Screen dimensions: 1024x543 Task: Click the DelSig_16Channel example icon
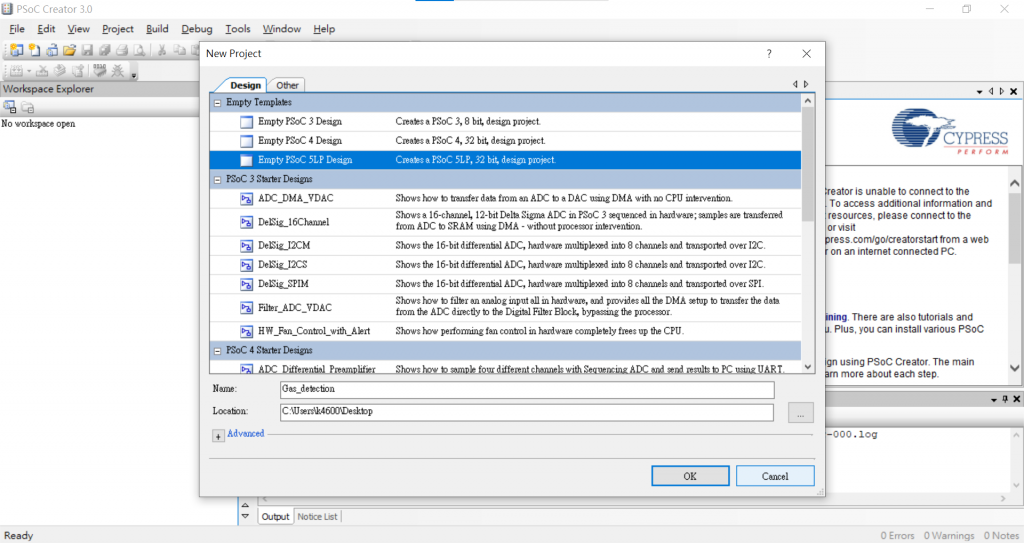(x=246, y=222)
